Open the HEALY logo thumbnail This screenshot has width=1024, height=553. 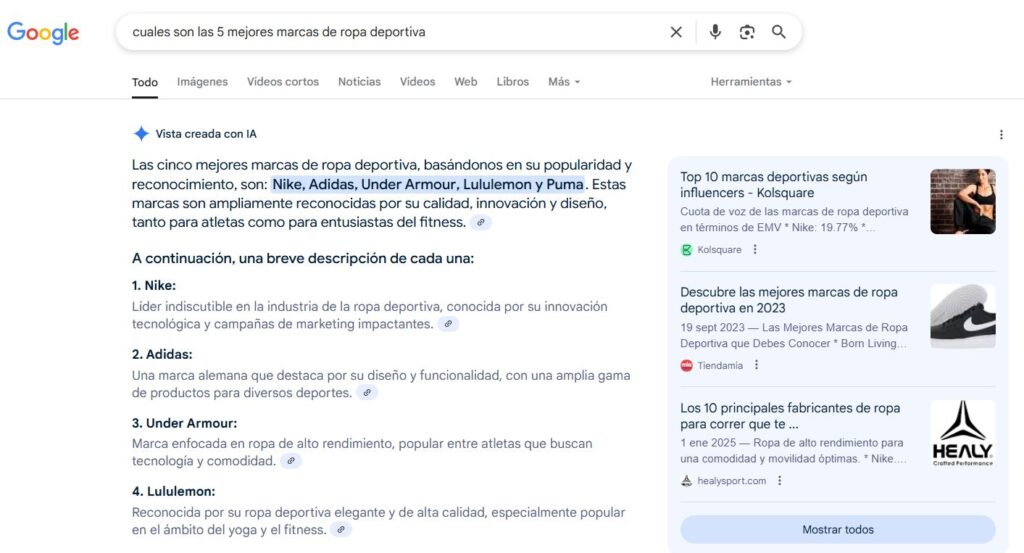[963, 432]
